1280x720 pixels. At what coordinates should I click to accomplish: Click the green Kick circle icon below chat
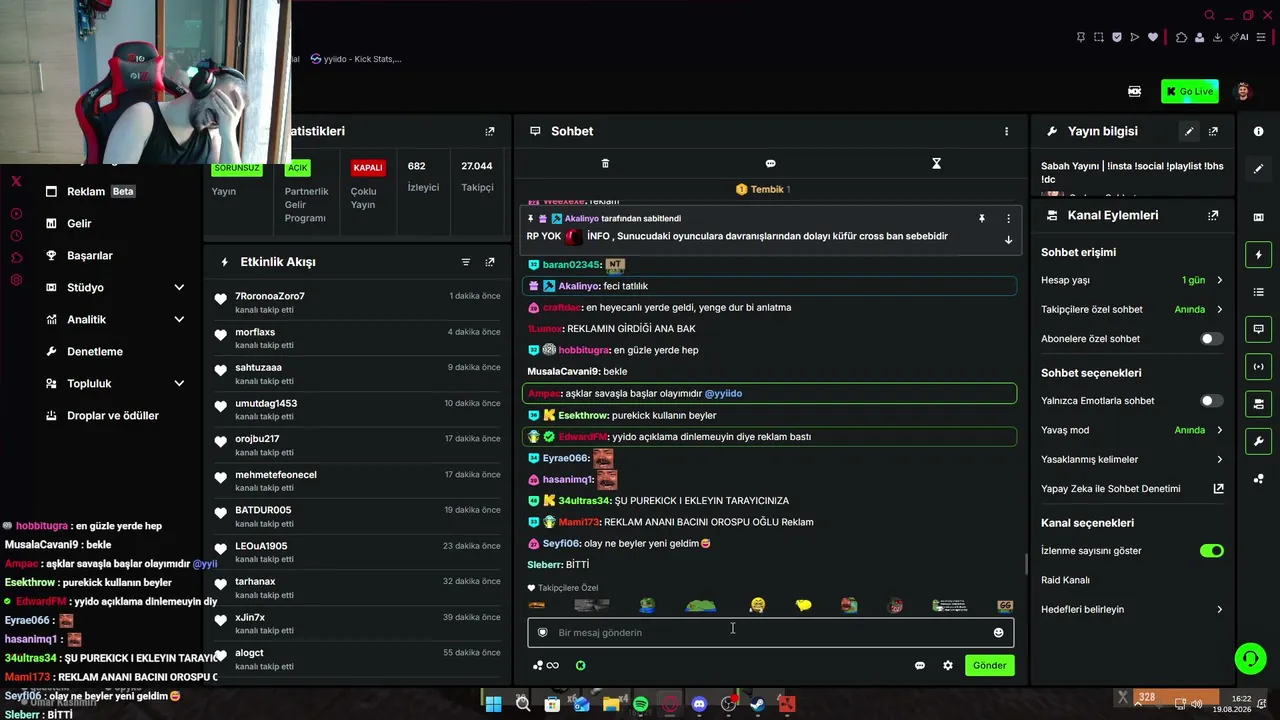(580, 665)
